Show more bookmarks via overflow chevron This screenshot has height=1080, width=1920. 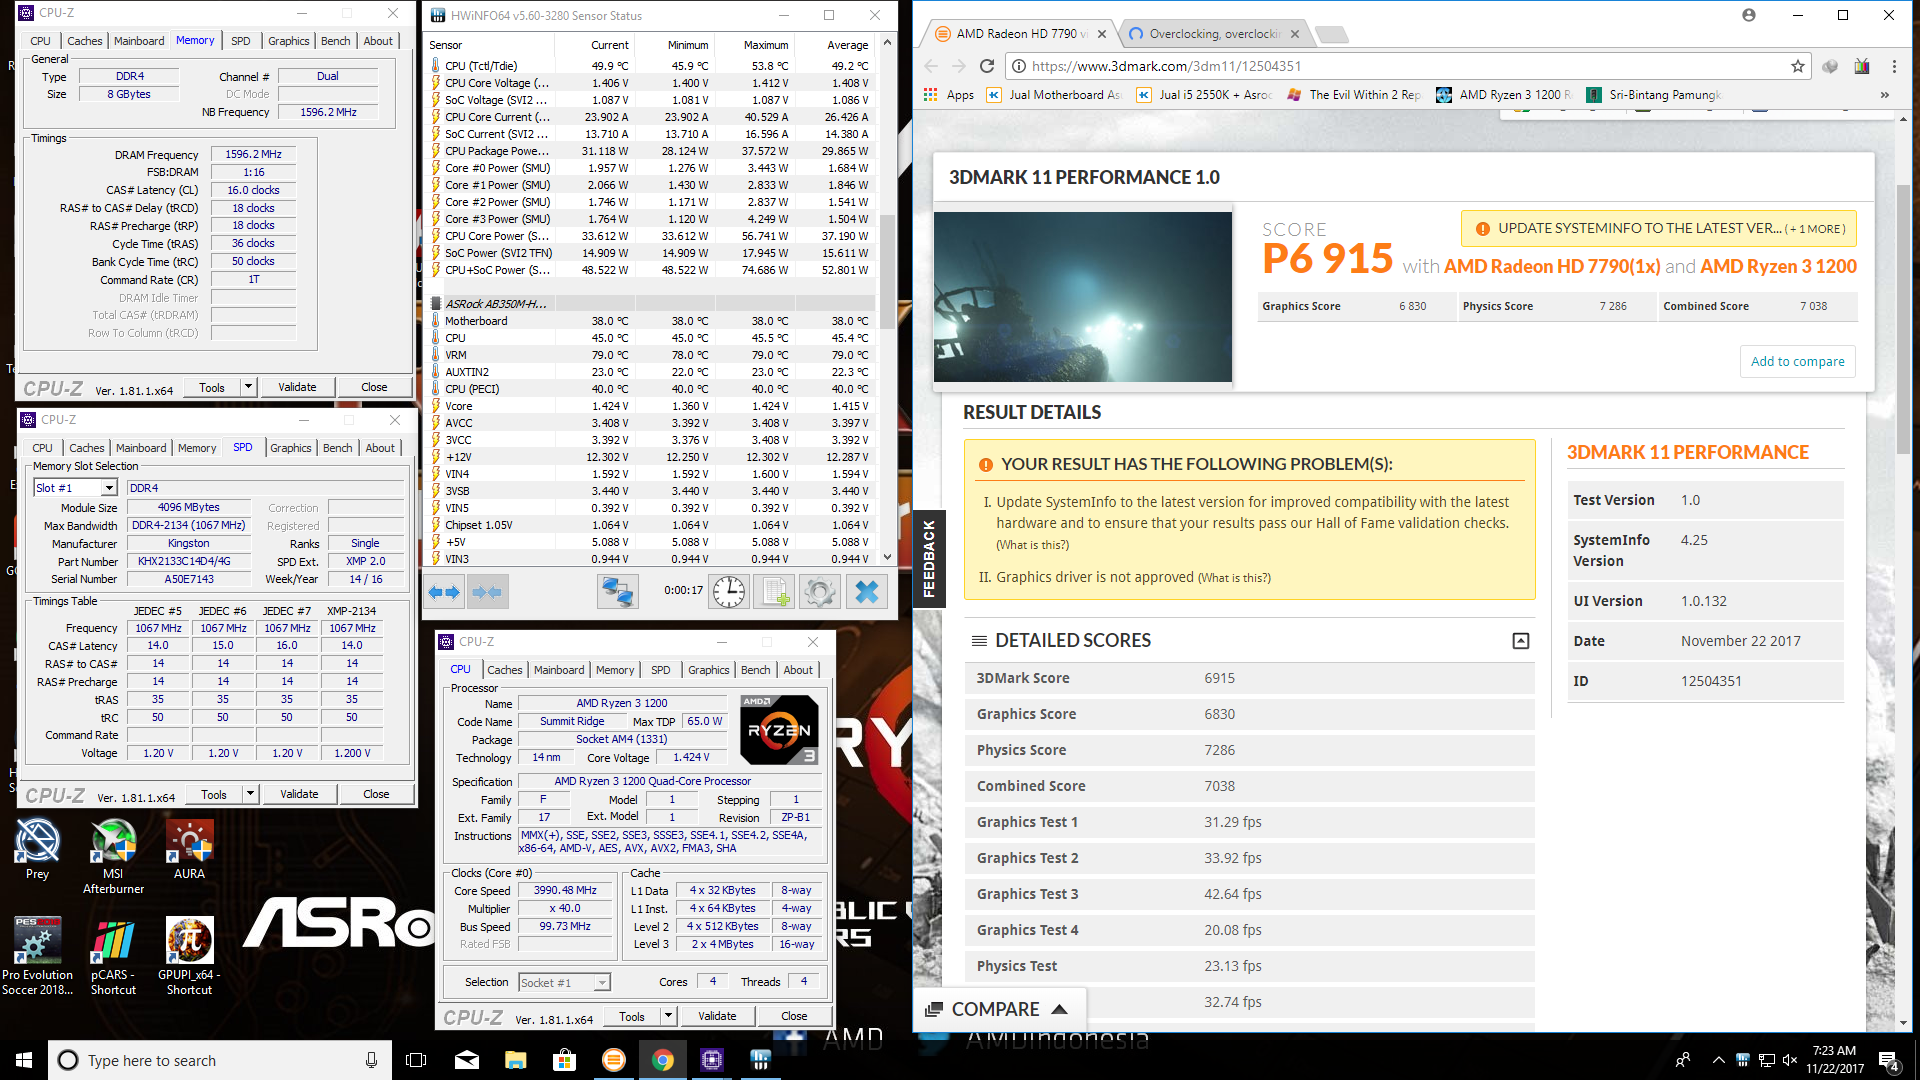pos(1885,95)
